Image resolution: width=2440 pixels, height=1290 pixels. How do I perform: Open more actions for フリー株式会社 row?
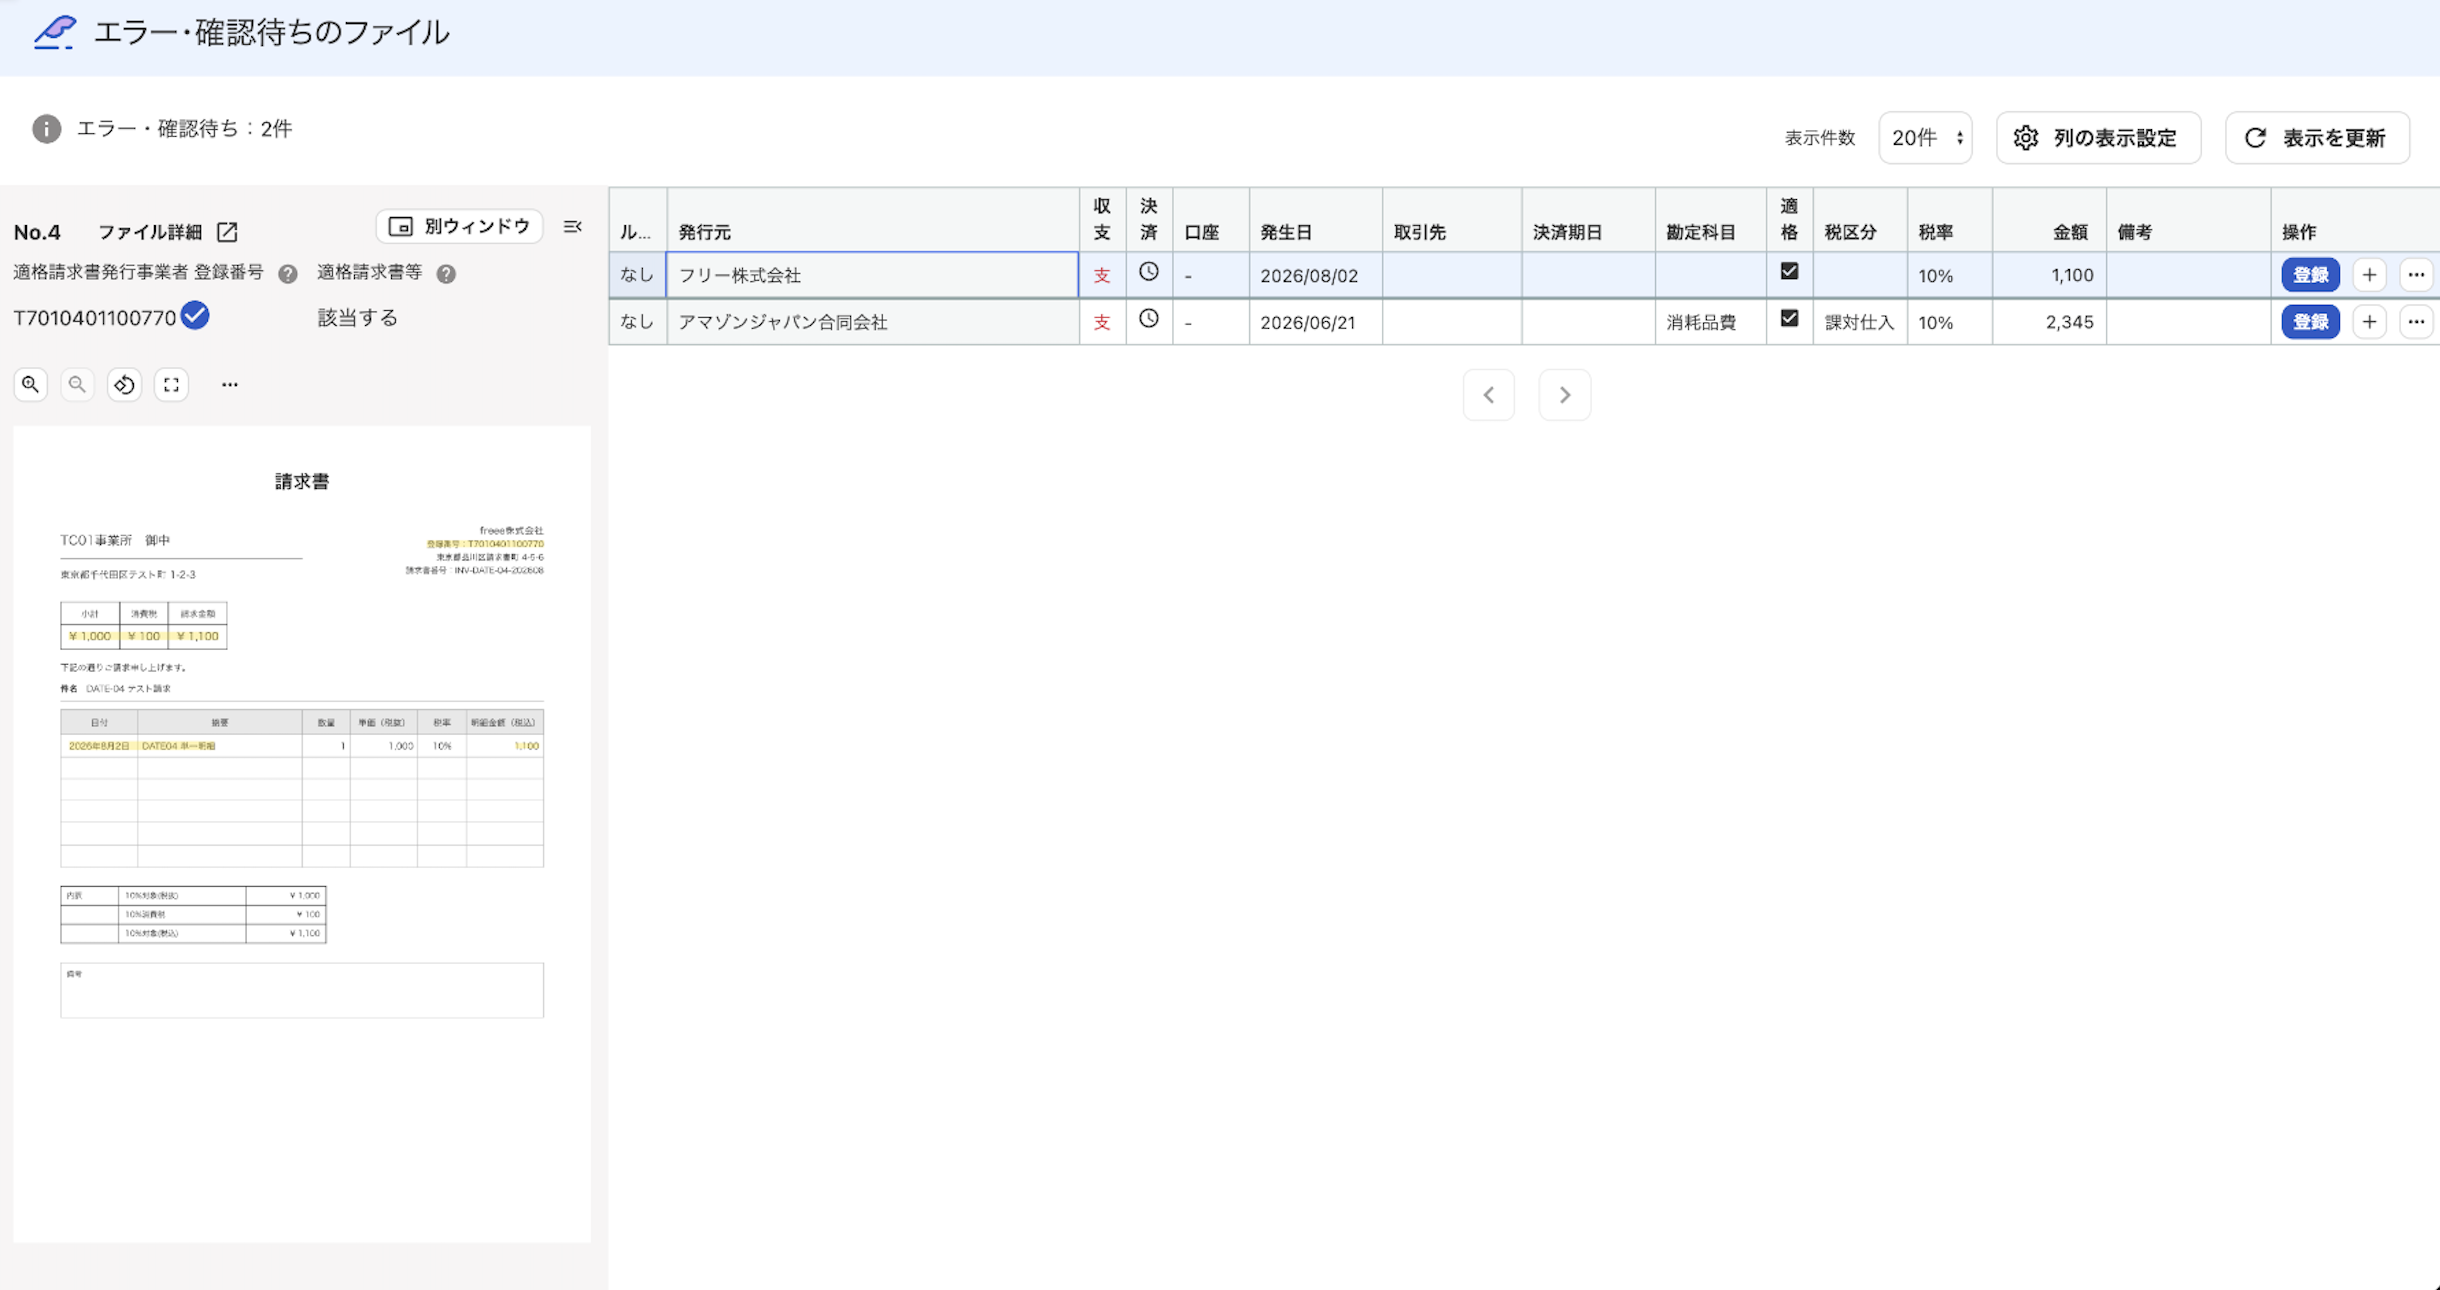(2416, 275)
